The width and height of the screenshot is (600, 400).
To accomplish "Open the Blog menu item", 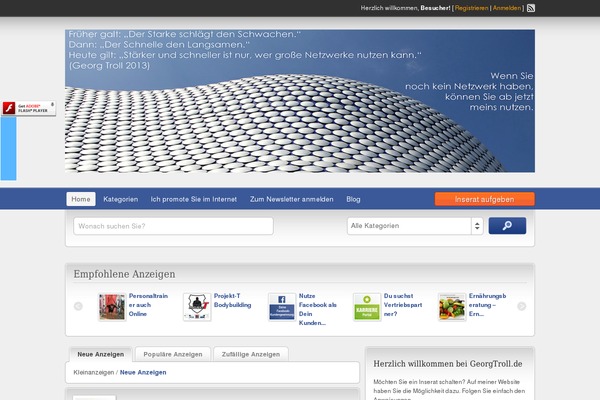I will point(353,199).
